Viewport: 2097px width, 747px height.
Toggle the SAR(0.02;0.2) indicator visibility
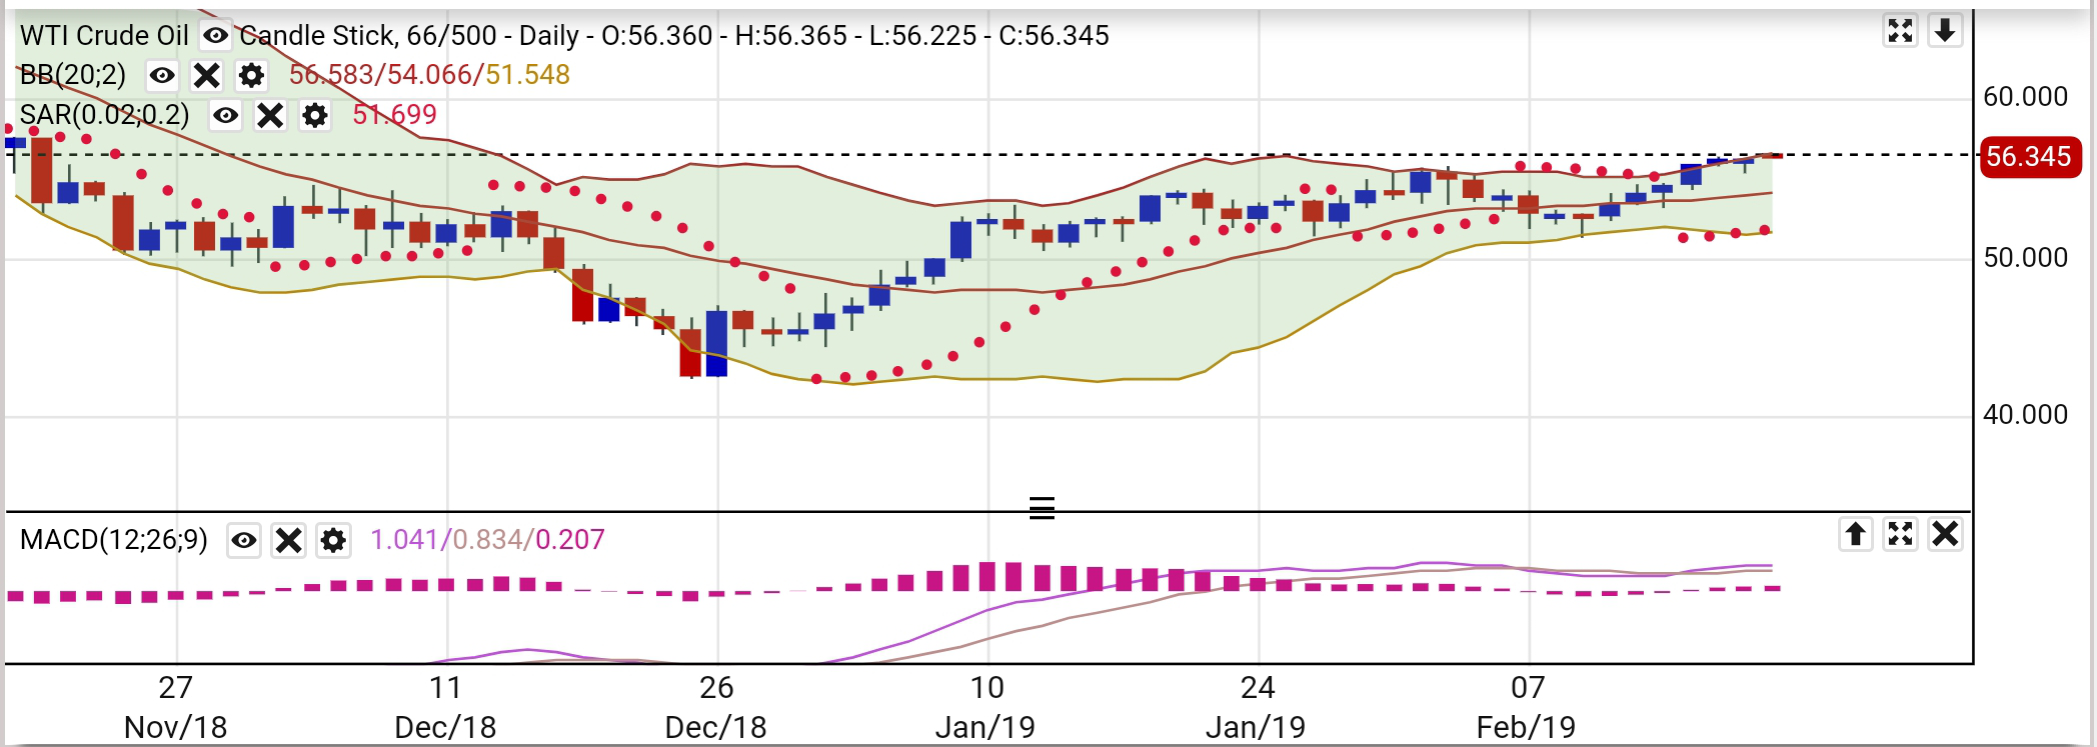[x=226, y=116]
